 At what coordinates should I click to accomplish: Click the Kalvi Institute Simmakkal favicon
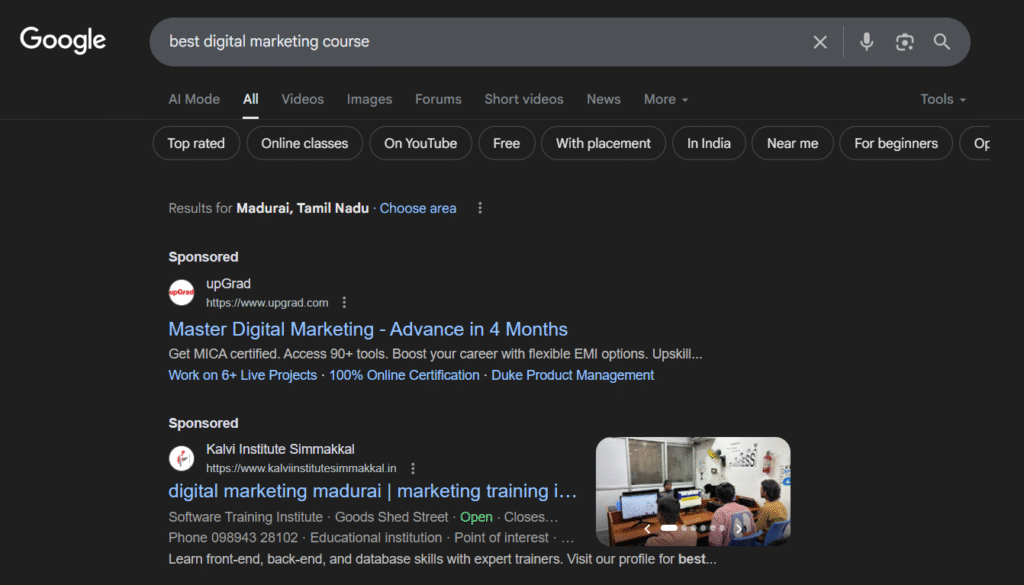[x=182, y=458]
